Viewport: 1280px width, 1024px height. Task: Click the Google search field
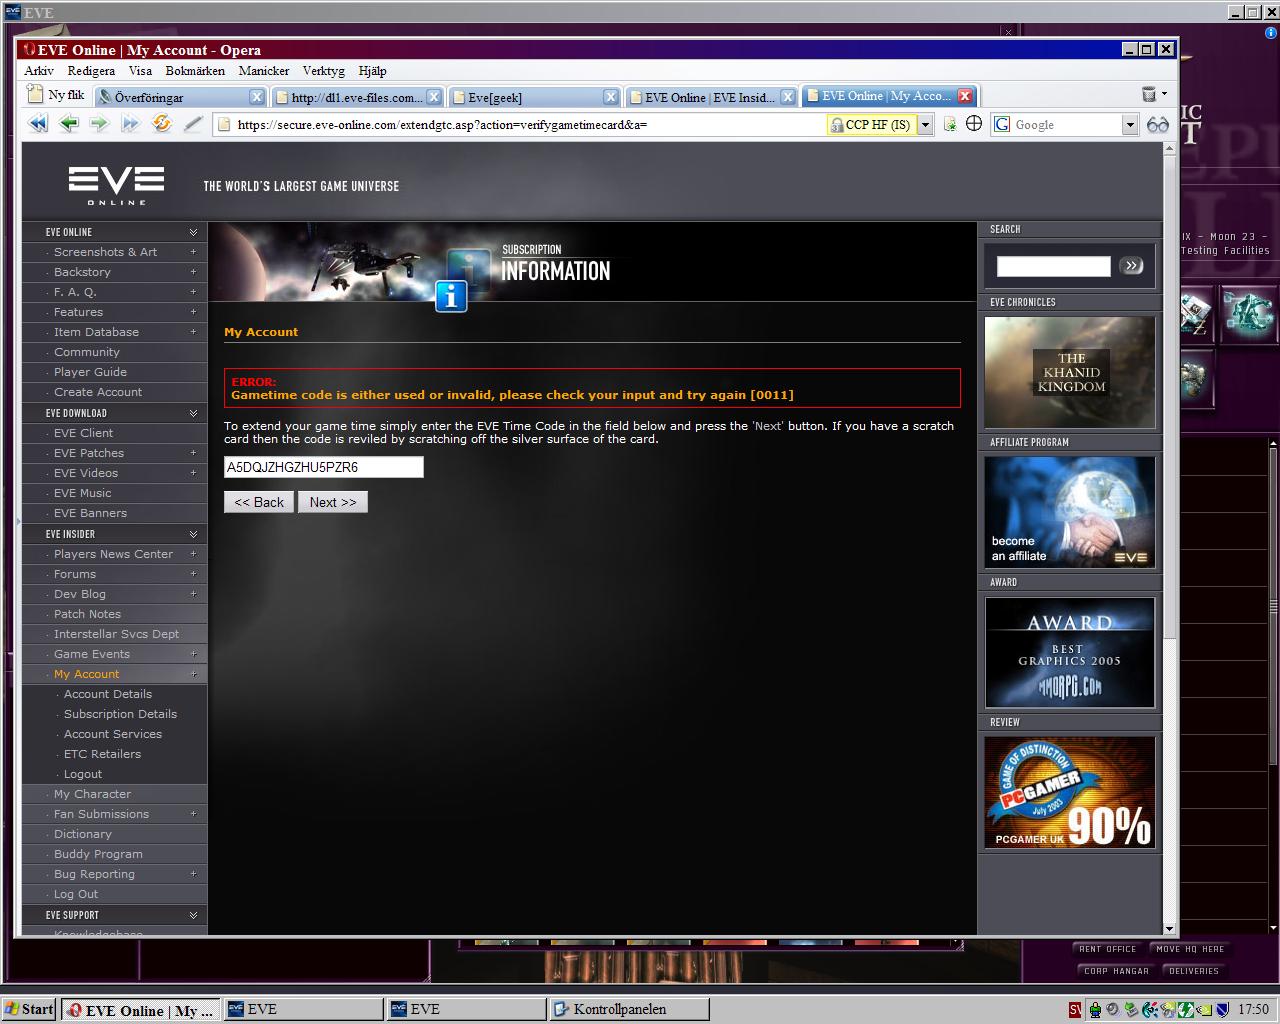(x=1066, y=124)
